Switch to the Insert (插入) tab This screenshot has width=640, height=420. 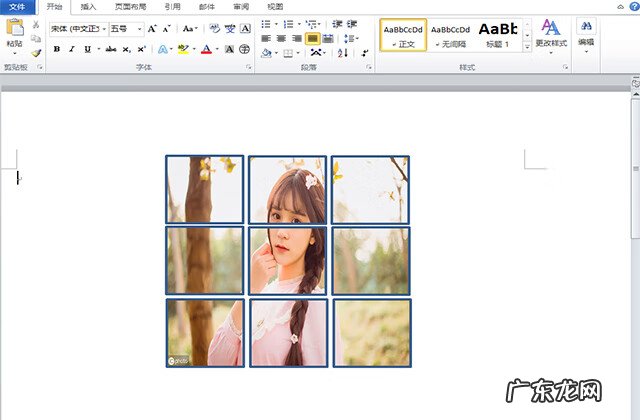[x=89, y=6]
